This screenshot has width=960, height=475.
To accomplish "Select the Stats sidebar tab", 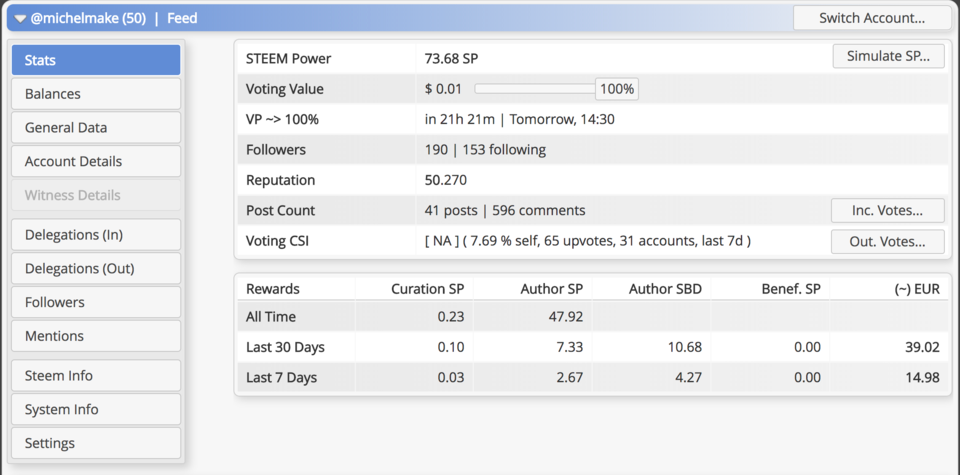I will coord(96,60).
